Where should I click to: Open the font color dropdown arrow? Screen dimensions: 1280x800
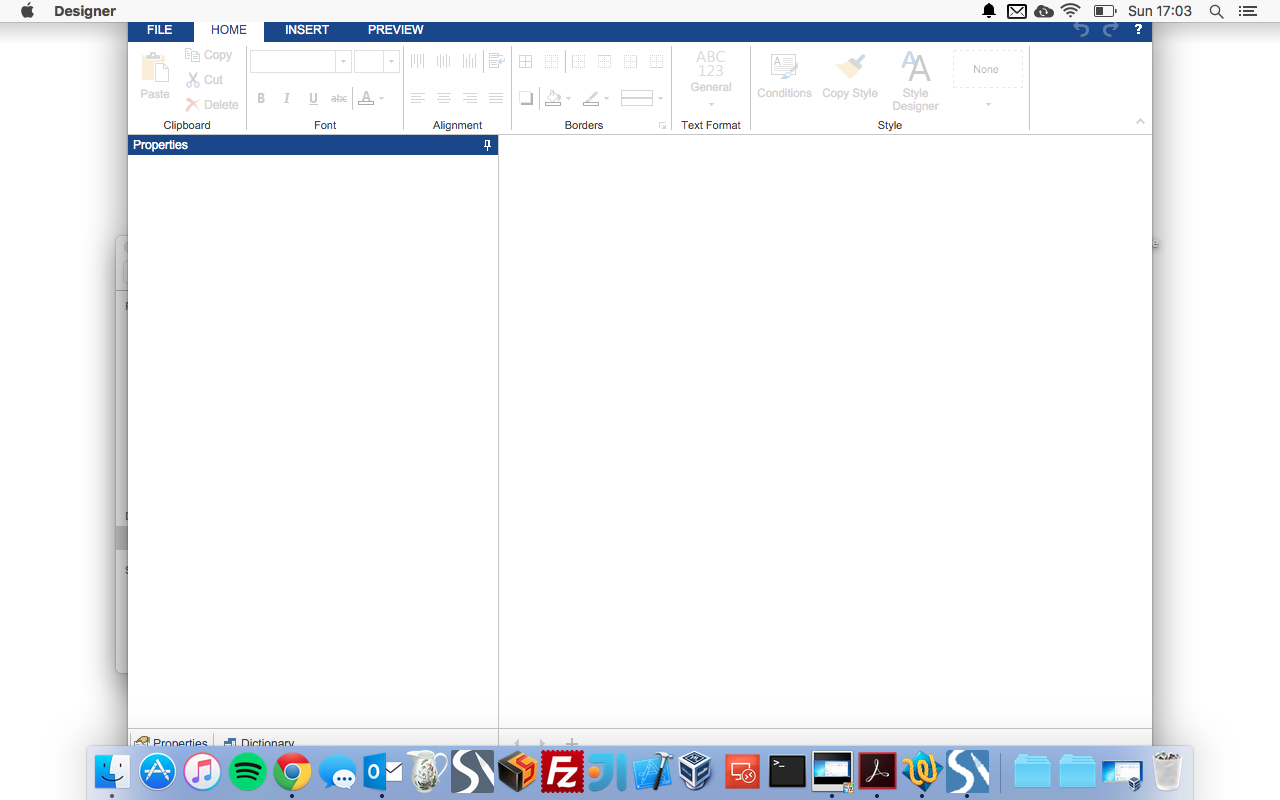point(382,99)
